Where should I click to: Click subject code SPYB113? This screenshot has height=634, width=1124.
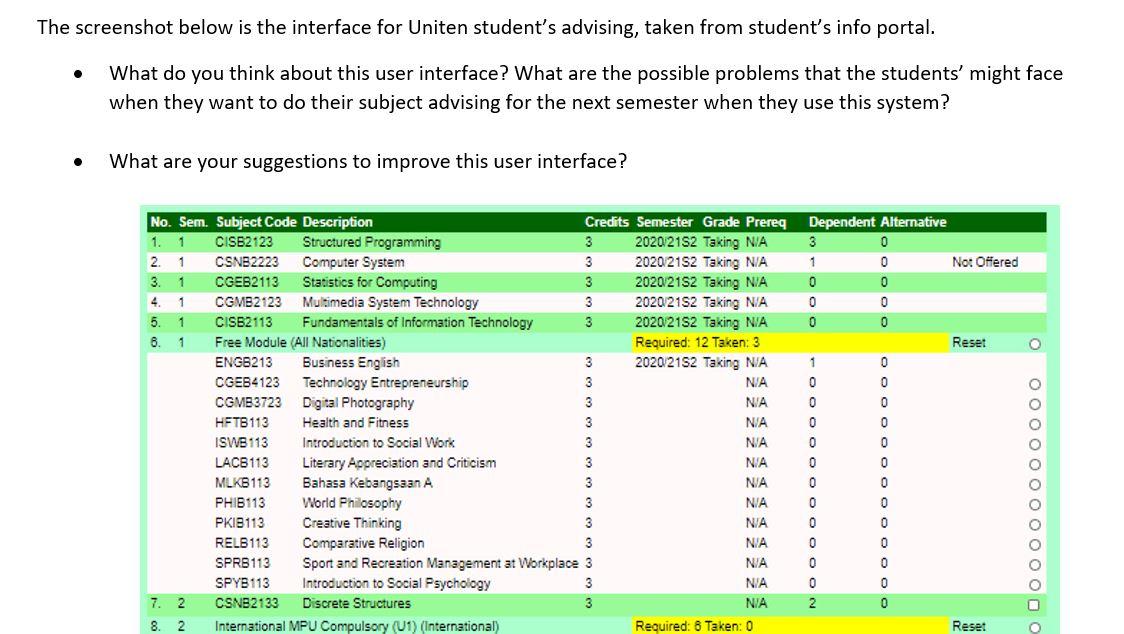click(x=242, y=583)
